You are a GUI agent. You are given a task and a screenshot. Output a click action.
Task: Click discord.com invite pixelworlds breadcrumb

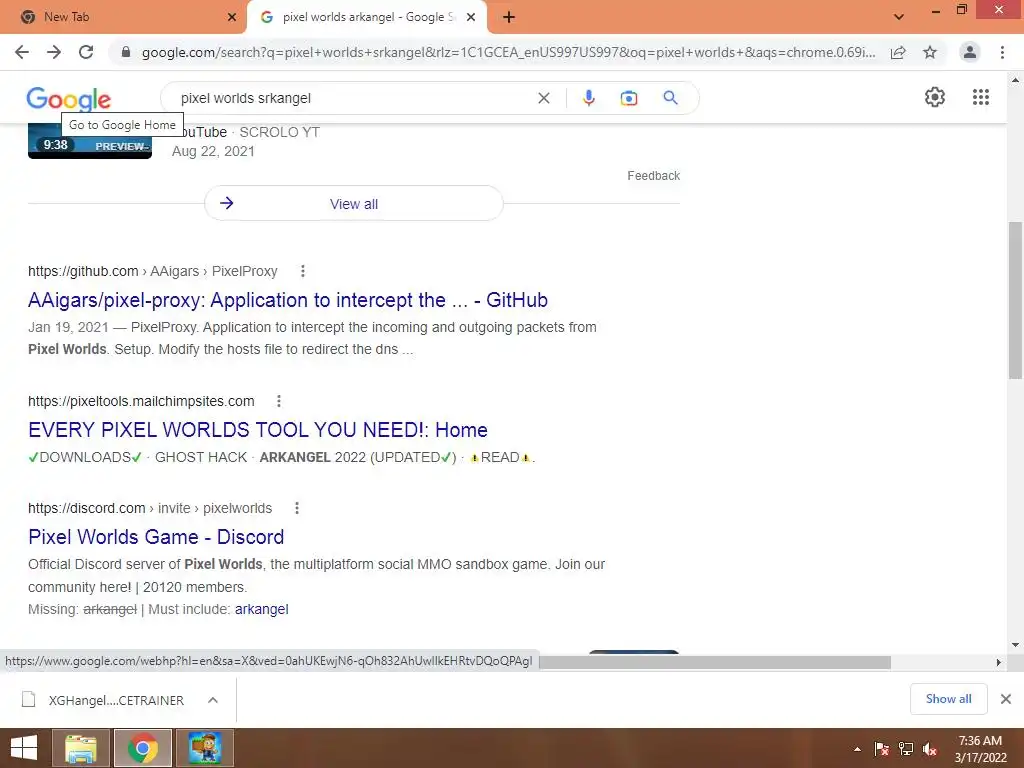150,508
